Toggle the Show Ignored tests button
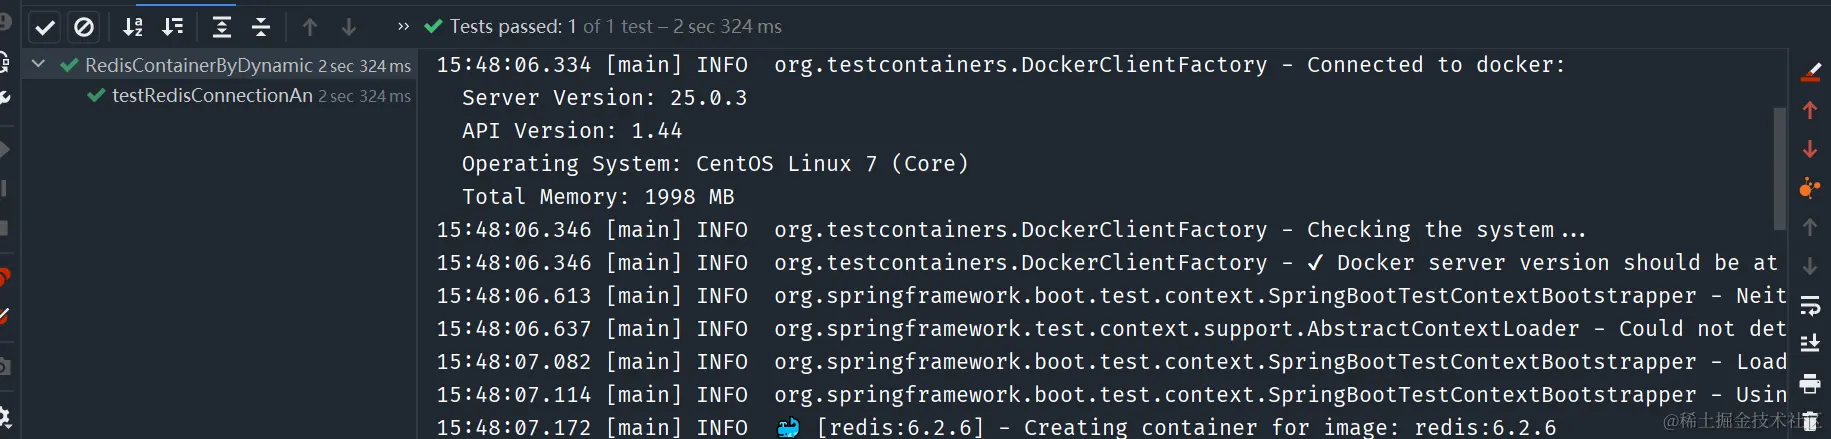 pyautogui.click(x=84, y=28)
